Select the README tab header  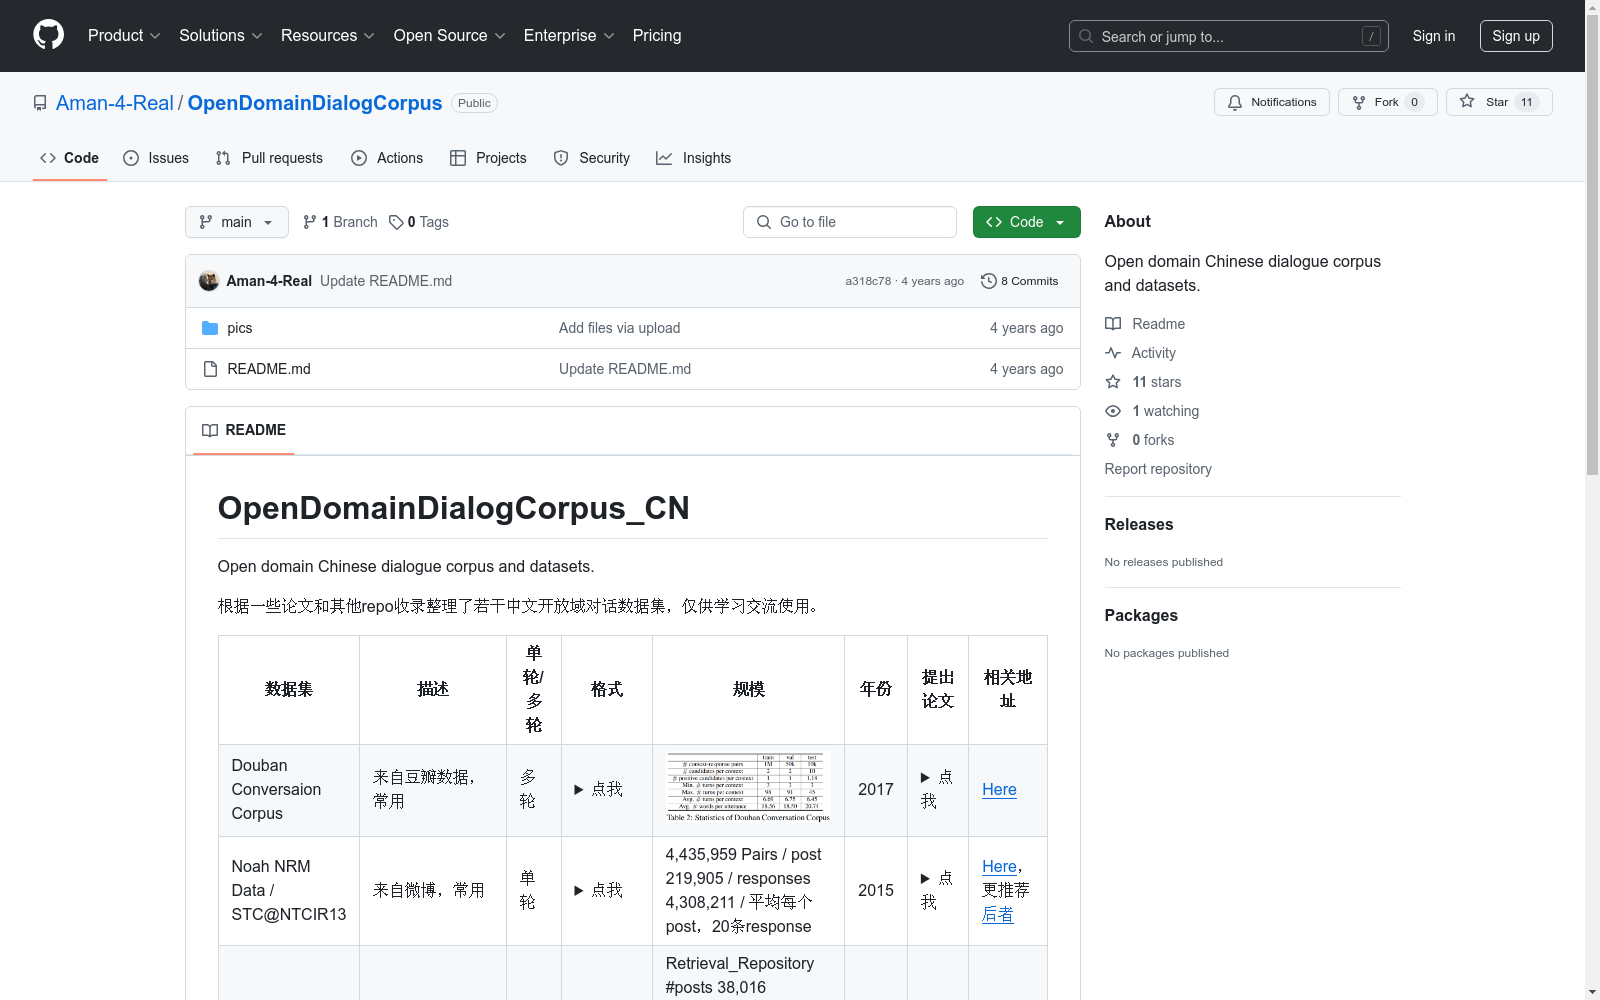[x=244, y=430]
